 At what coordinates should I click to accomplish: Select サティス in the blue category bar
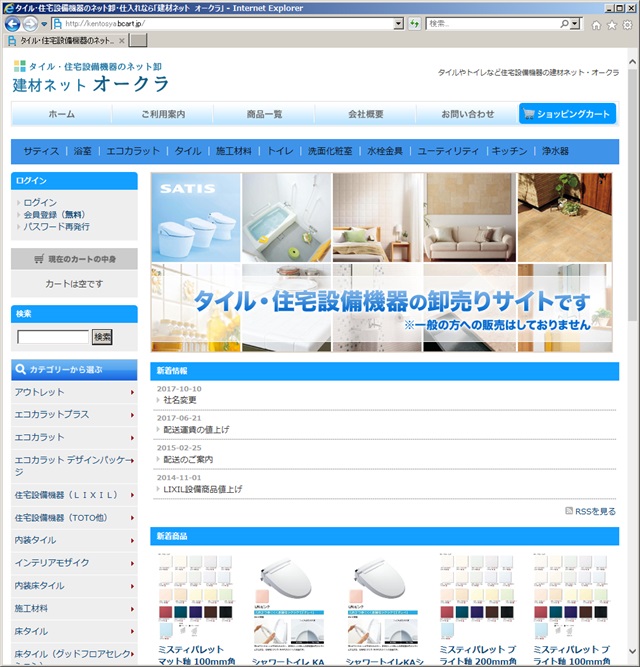tap(41, 151)
